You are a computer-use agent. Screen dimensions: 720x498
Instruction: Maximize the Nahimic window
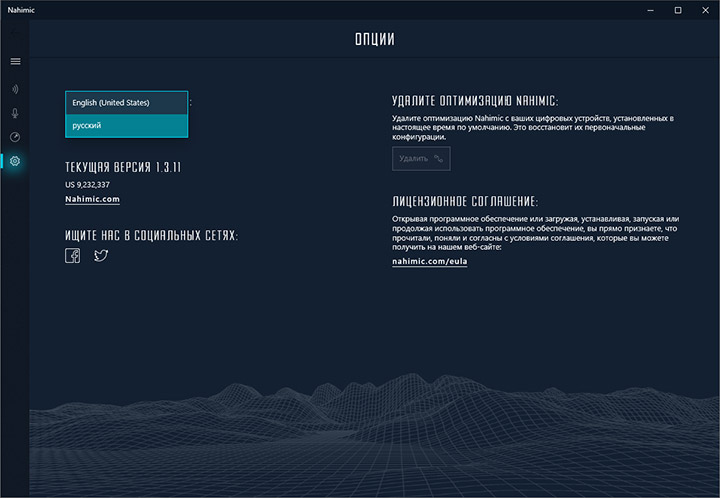pyautogui.click(x=678, y=10)
